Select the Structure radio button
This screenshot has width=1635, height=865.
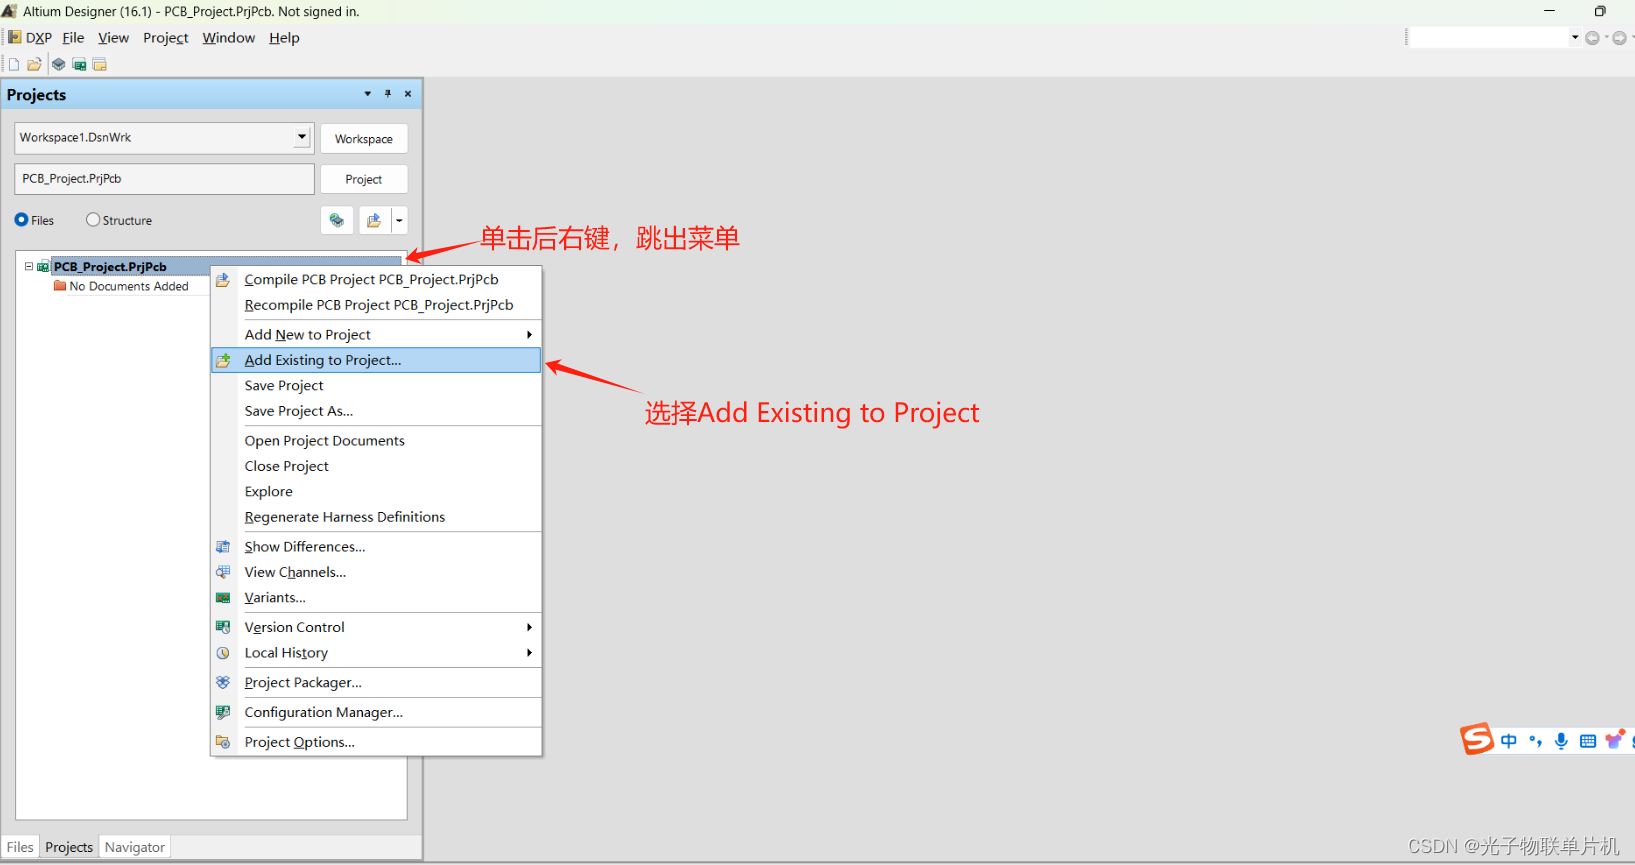pyautogui.click(x=119, y=220)
